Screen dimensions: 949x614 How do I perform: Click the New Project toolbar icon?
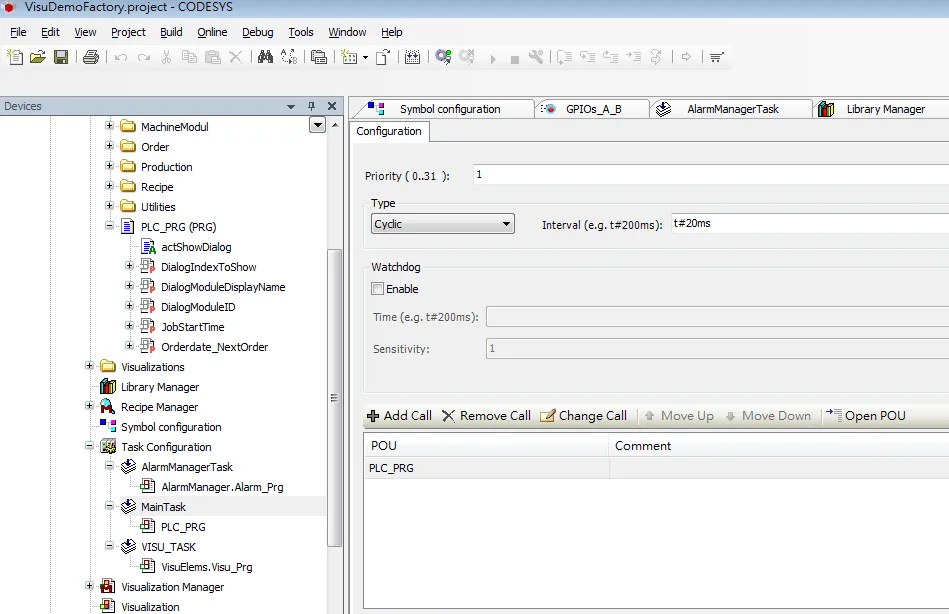coord(15,58)
